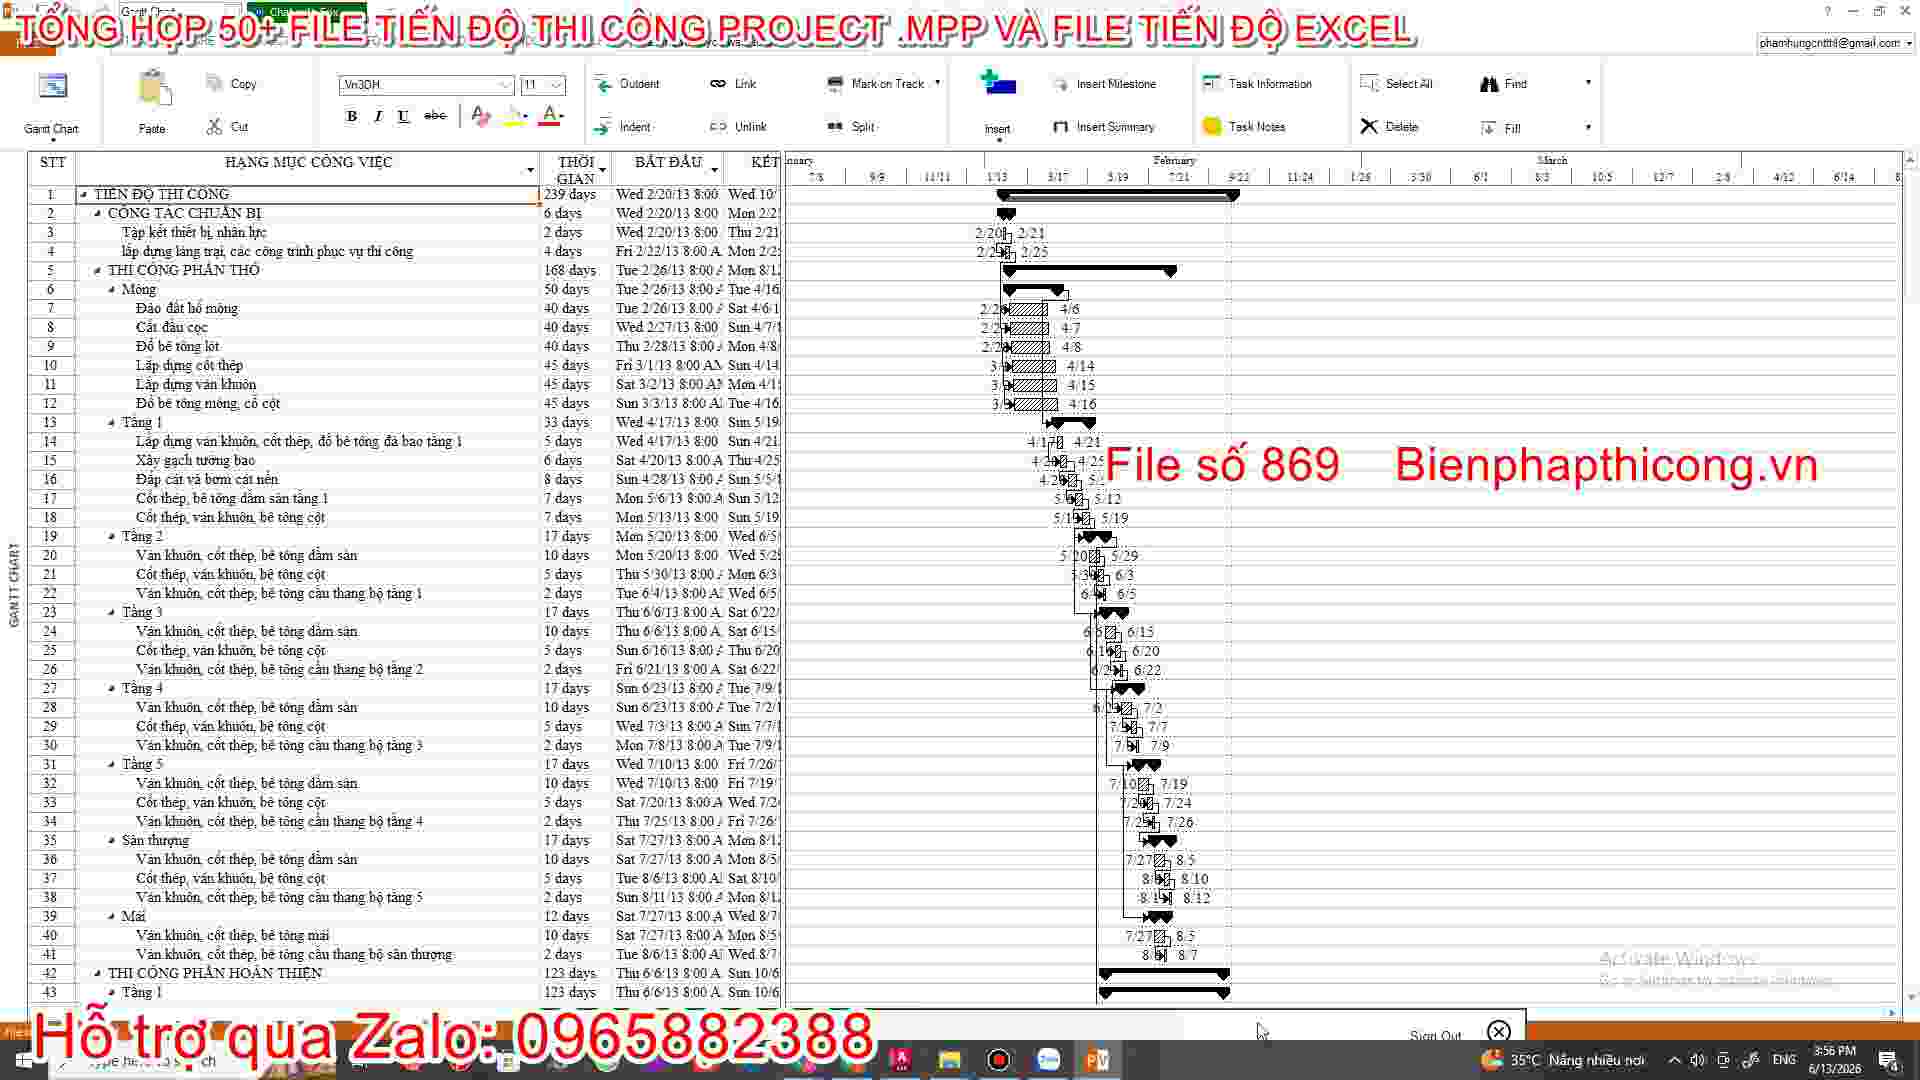Click the vertical scrollbar up arrow
1920x1080 pixels.
pyautogui.click(x=1910, y=160)
